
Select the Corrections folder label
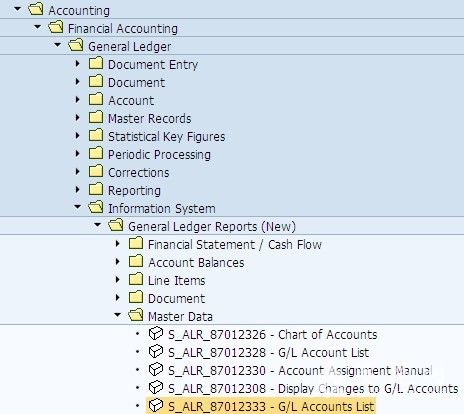pos(139,173)
